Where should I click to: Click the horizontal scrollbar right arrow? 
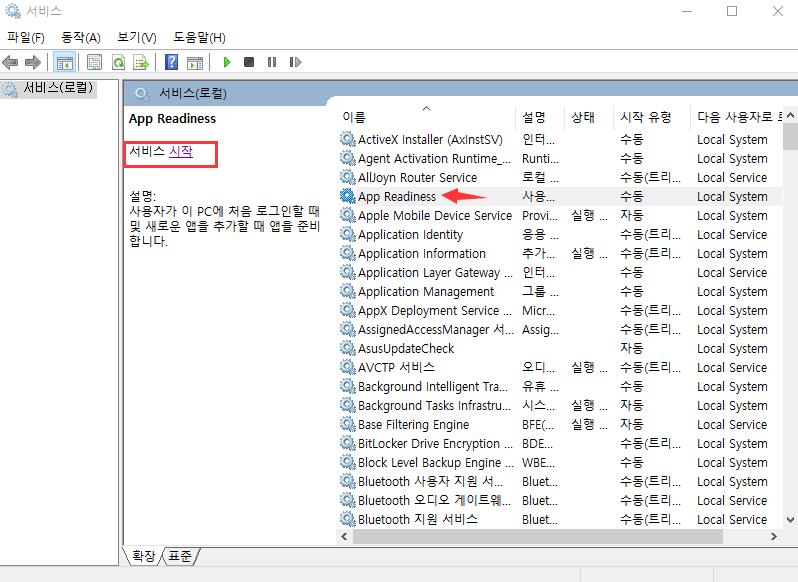774,536
